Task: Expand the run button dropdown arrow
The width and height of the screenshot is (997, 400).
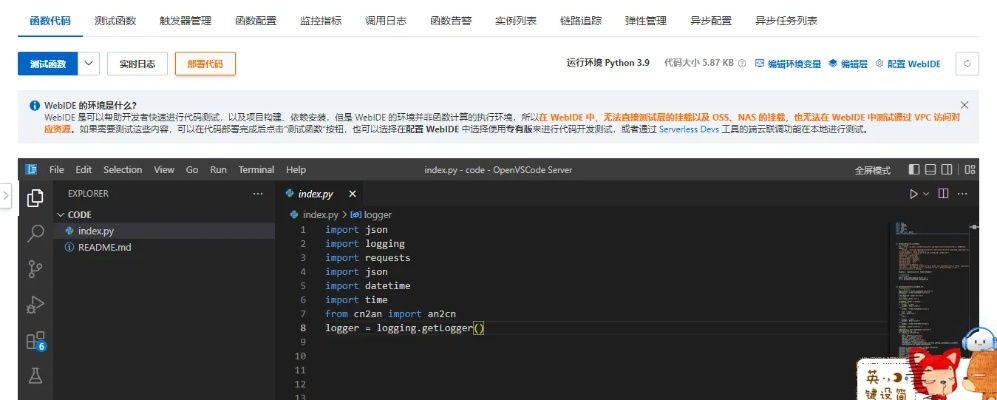Action: coord(926,193)
